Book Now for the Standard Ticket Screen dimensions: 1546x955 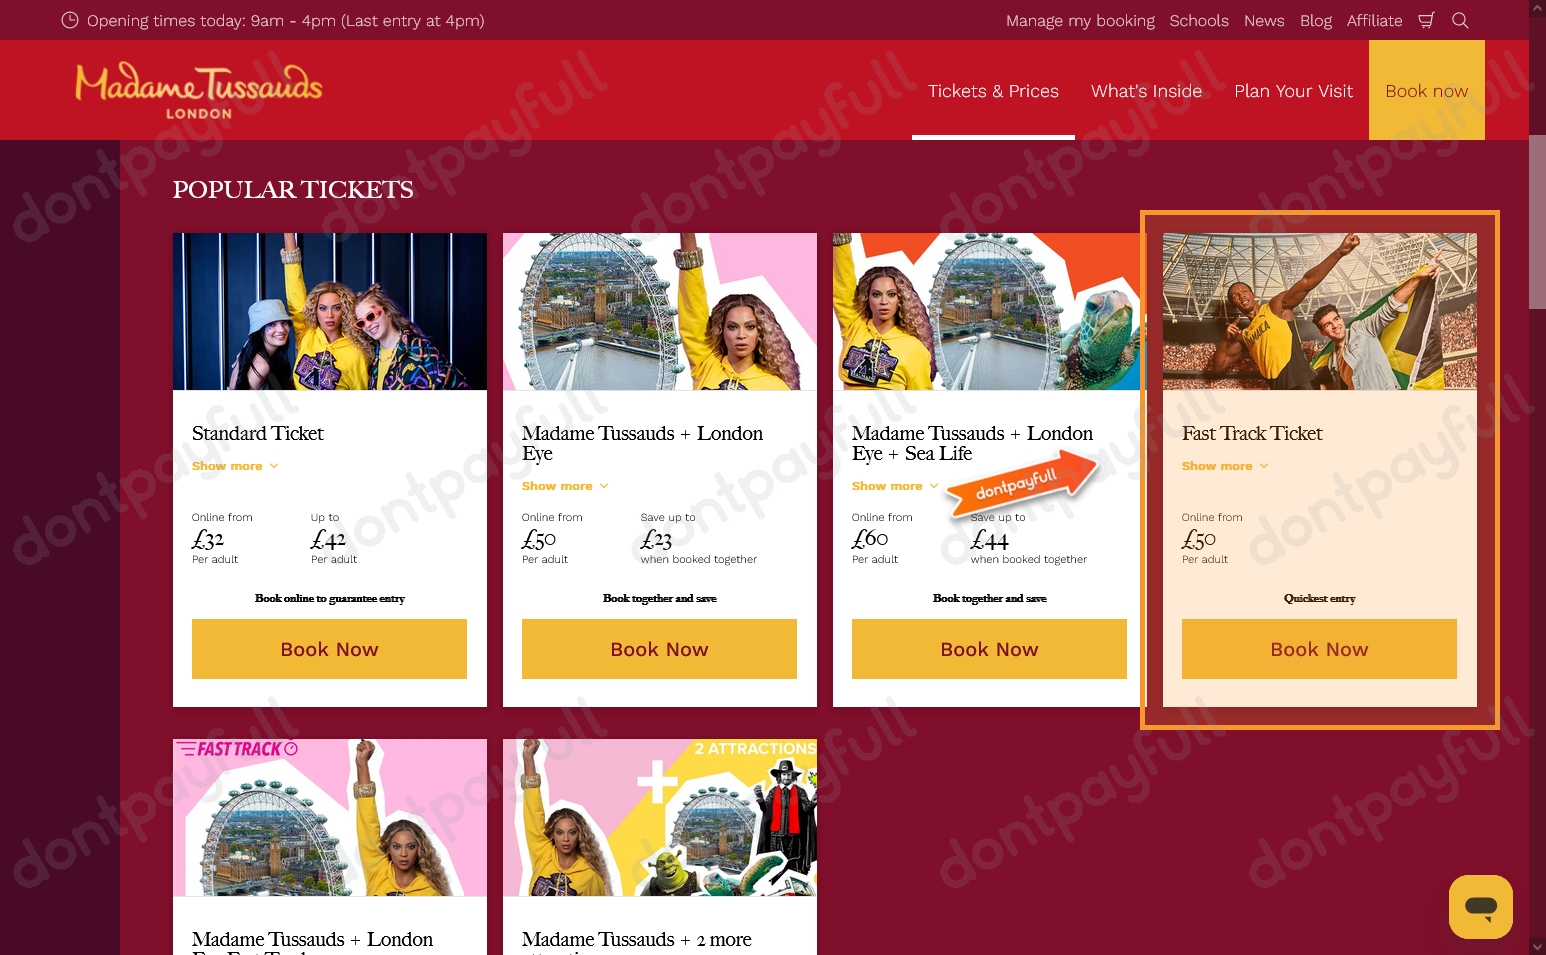click(x=329, y=649)
